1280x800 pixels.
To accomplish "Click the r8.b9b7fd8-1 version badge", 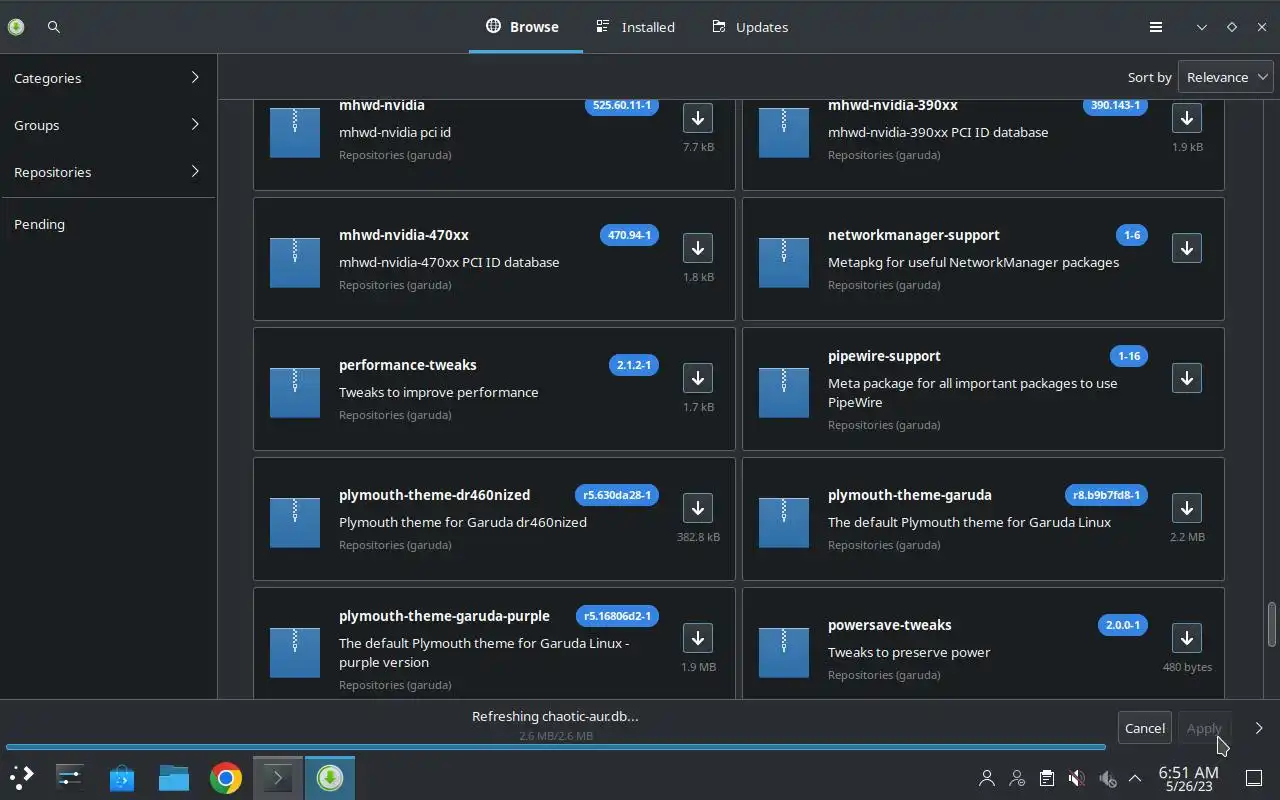I will tap(1106, 495).
